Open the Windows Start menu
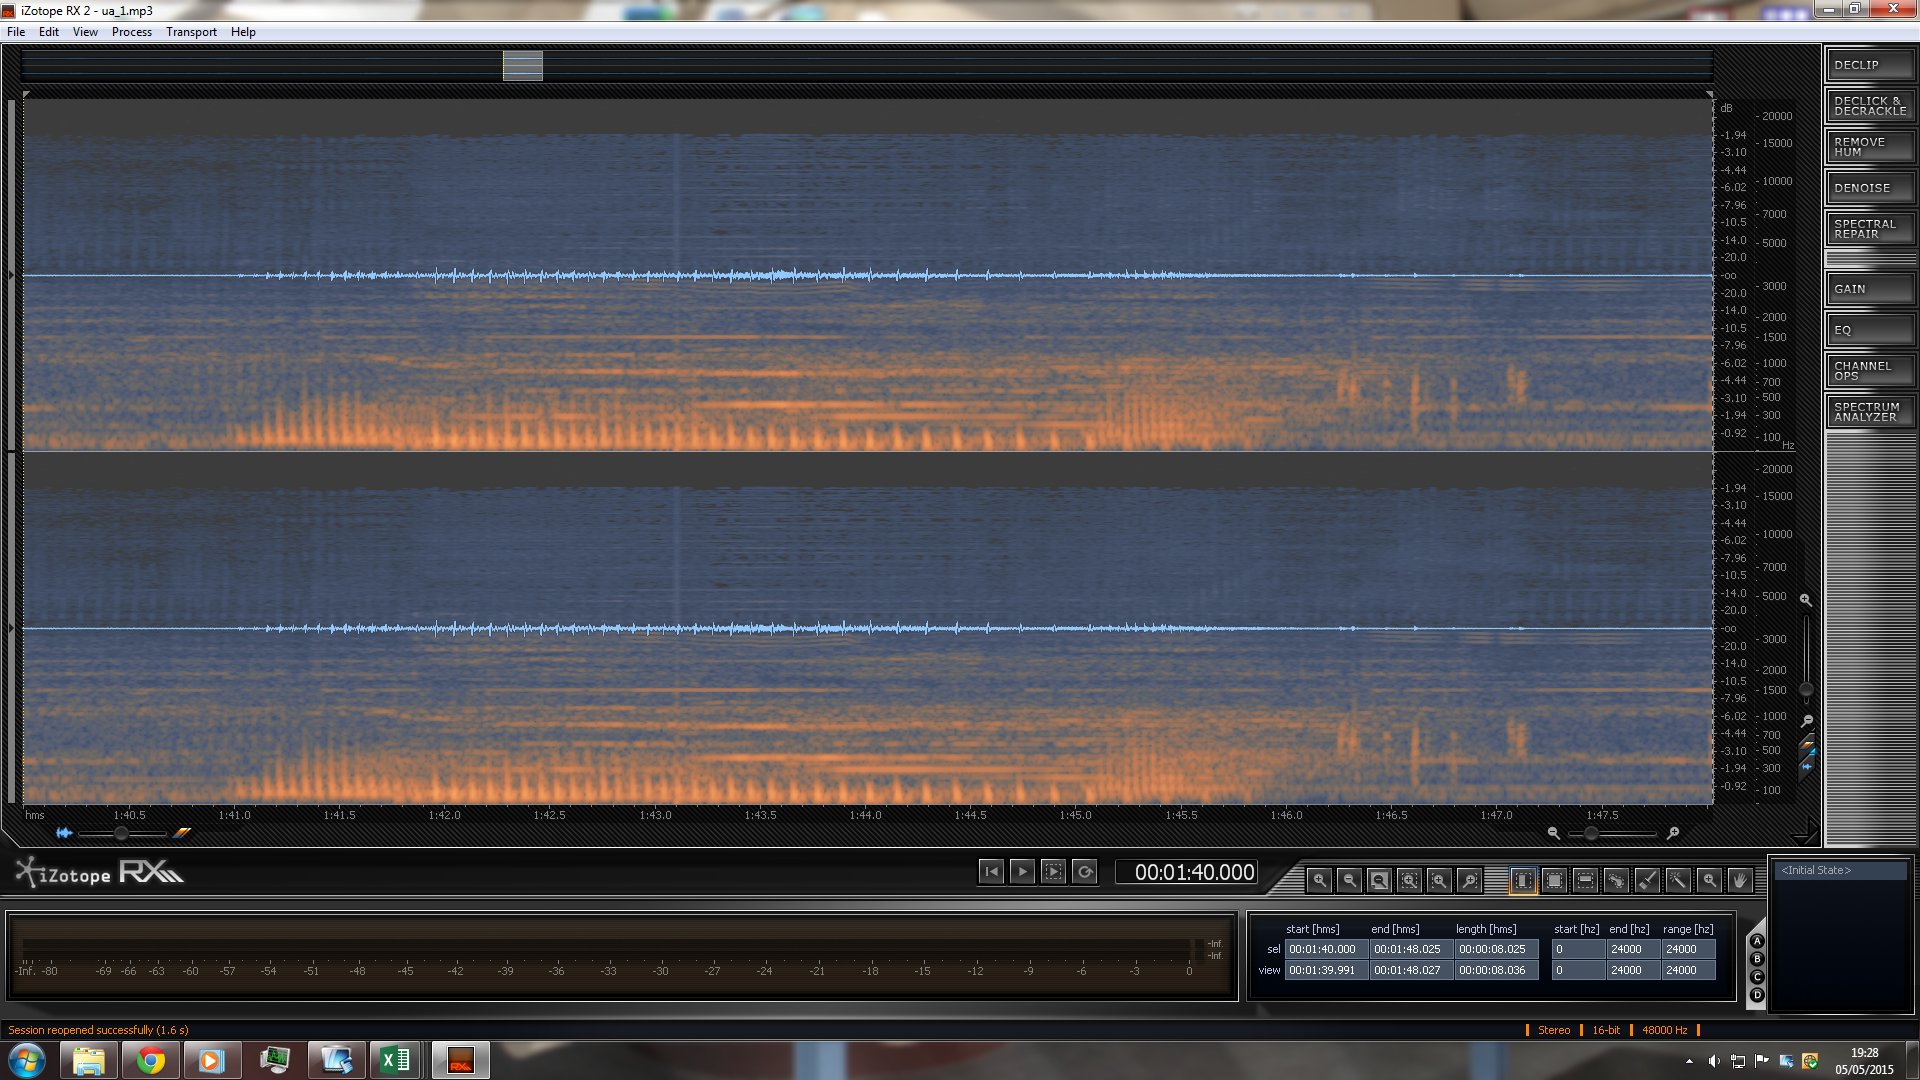This screenshot has width=1920, height=1080. pos(27,1060)
